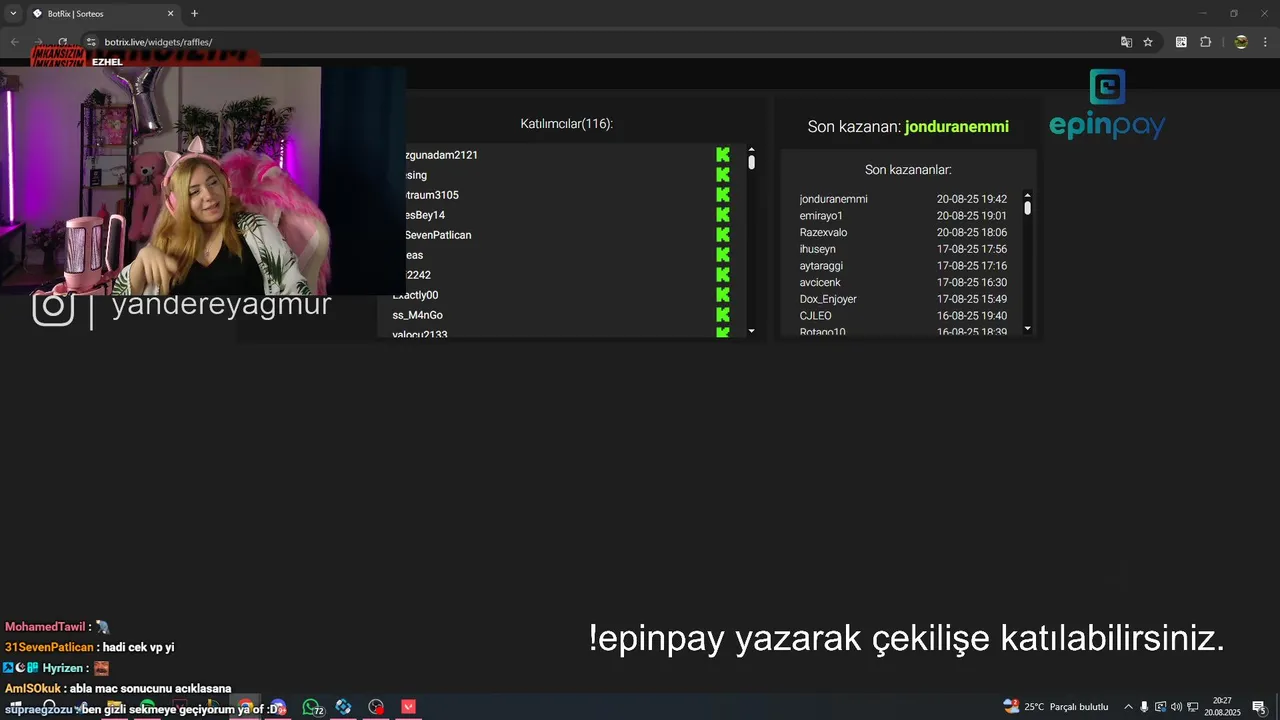Select participant ss_M4nGo
This screenshot has width=1280, height=720.
pos(418,315)
